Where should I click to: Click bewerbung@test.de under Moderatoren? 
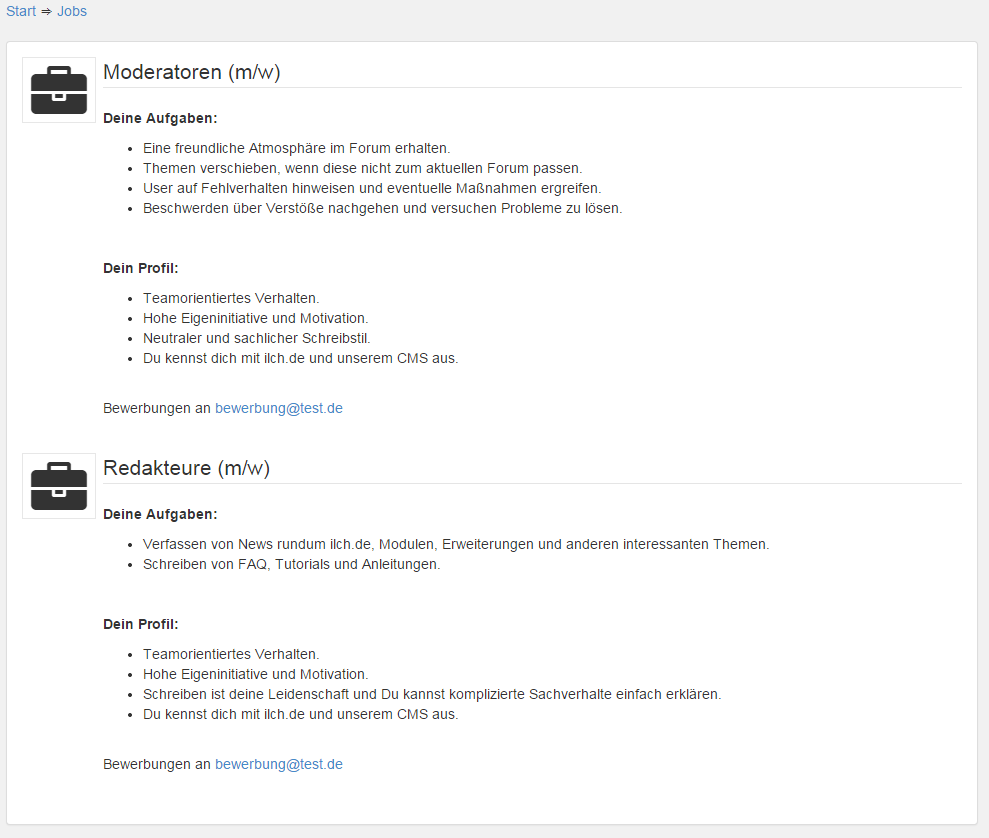tap(279, 409)
